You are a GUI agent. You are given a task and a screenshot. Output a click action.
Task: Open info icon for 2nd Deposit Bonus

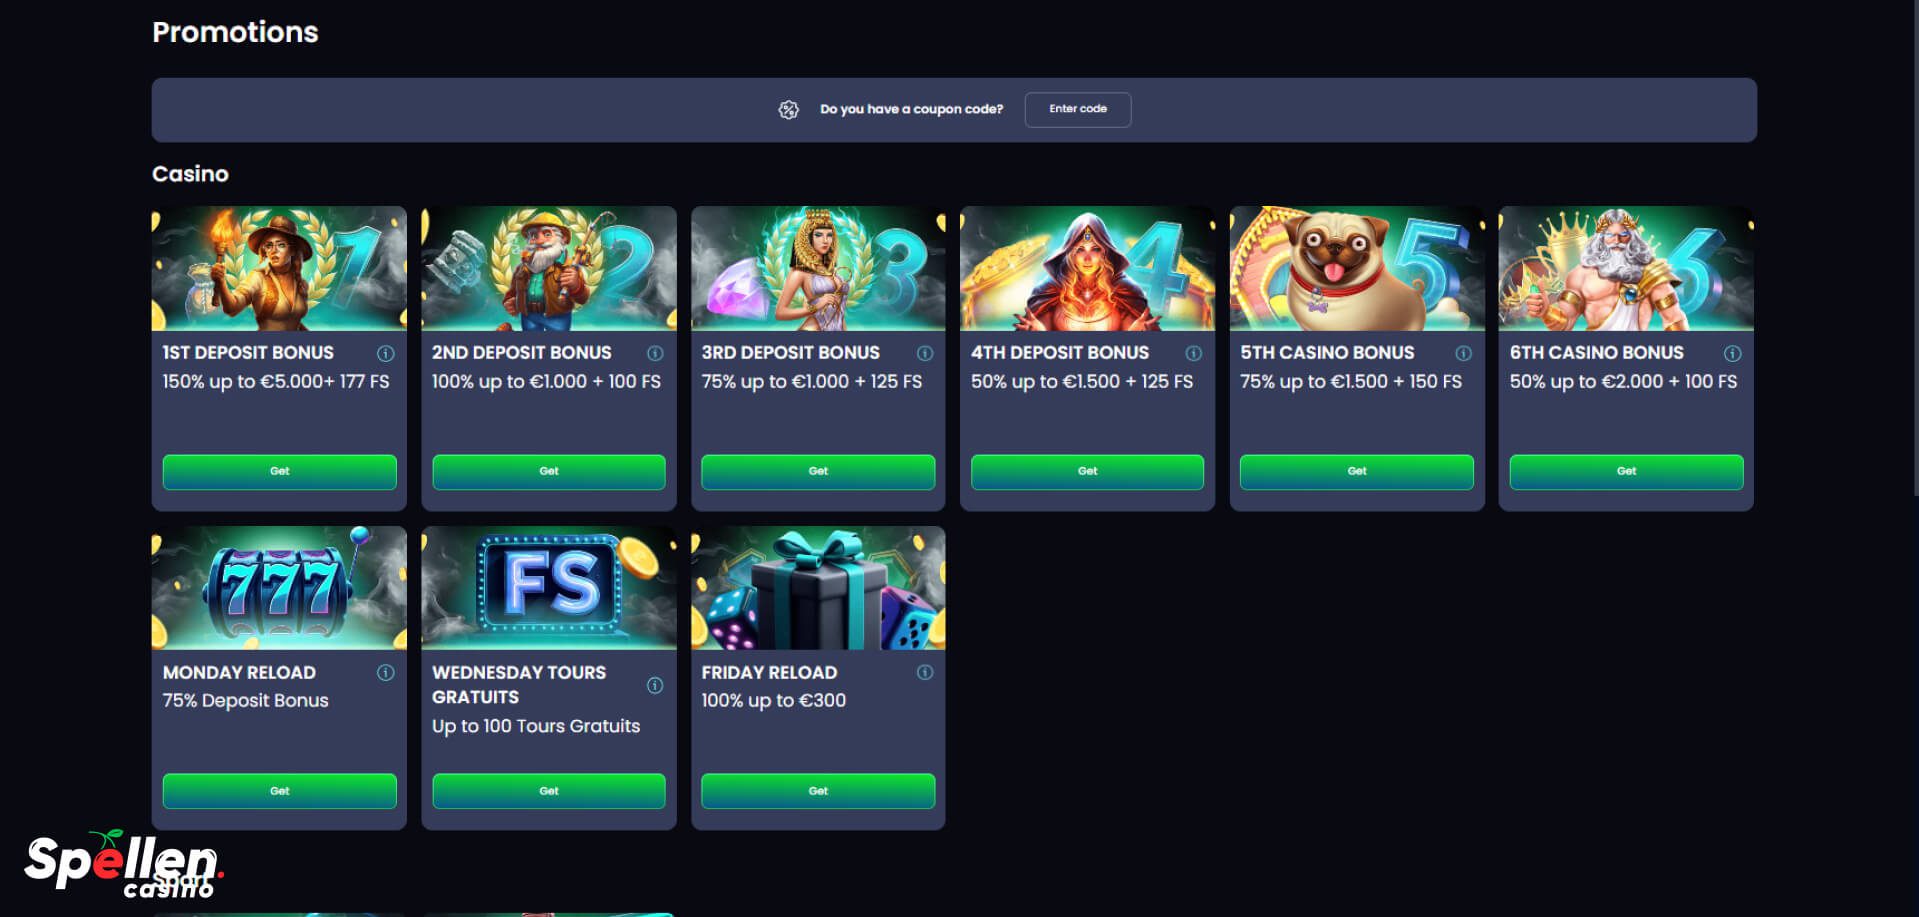click(655, 353)
